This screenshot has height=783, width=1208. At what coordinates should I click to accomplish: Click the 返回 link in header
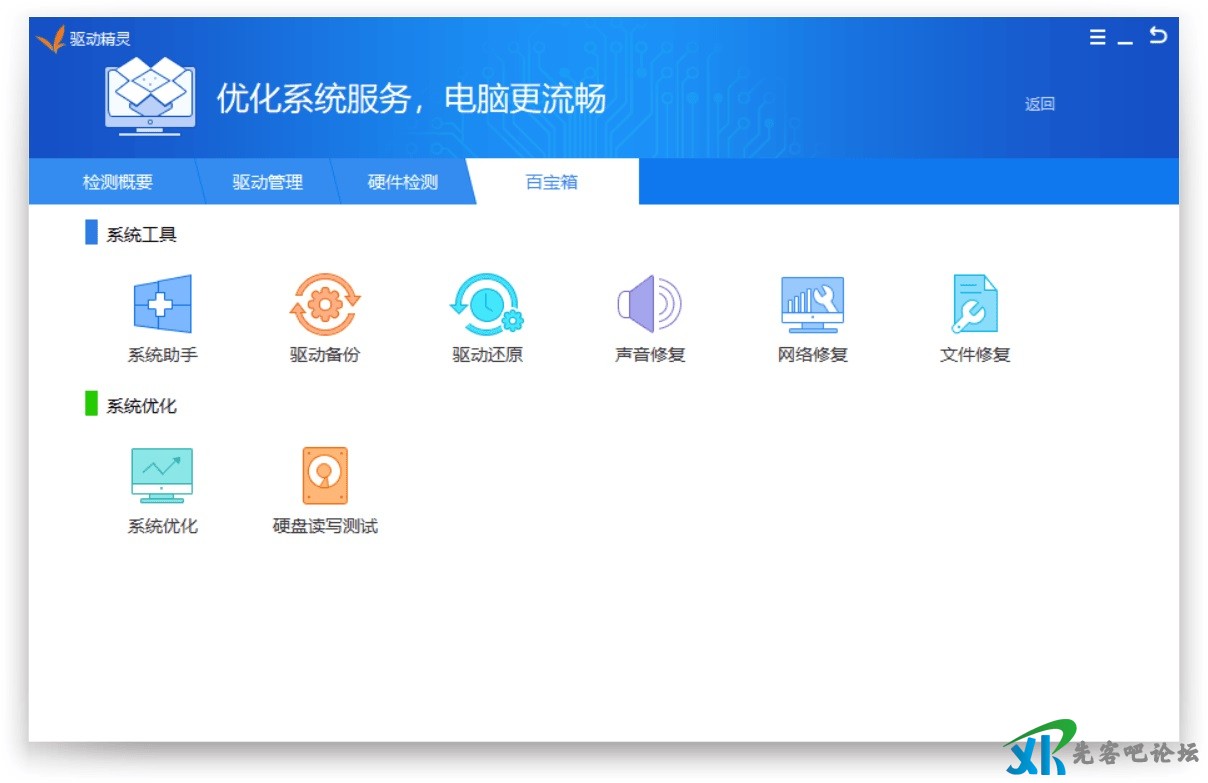coord(1040,104)
